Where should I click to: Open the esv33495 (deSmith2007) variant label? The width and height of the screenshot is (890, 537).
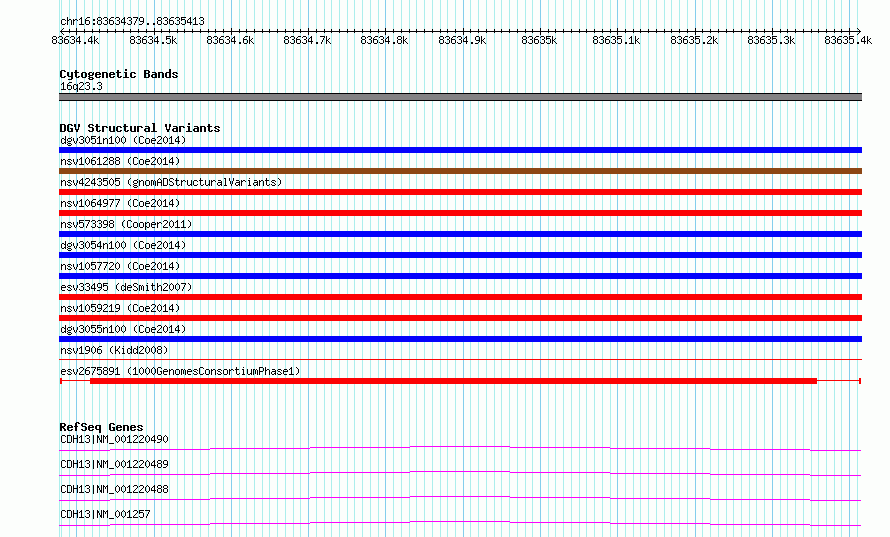(x=126, y=287)
